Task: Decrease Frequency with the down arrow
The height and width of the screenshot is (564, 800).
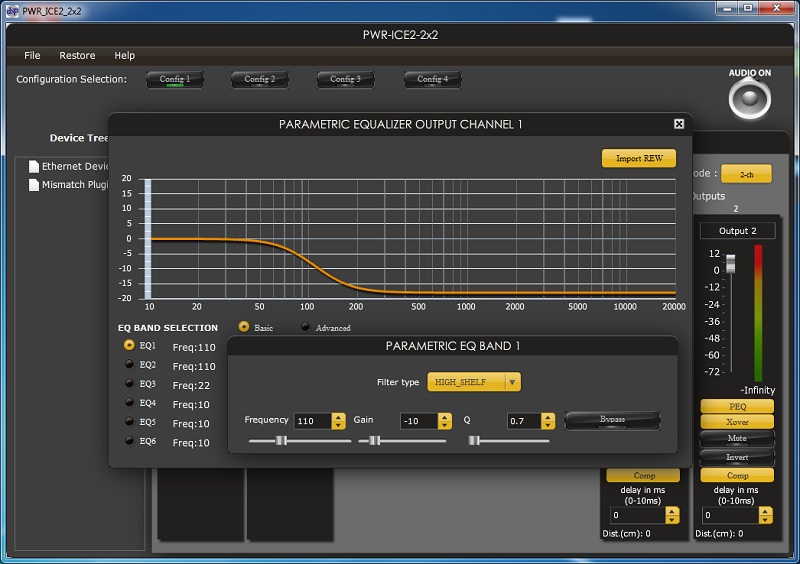Action: 338,425
